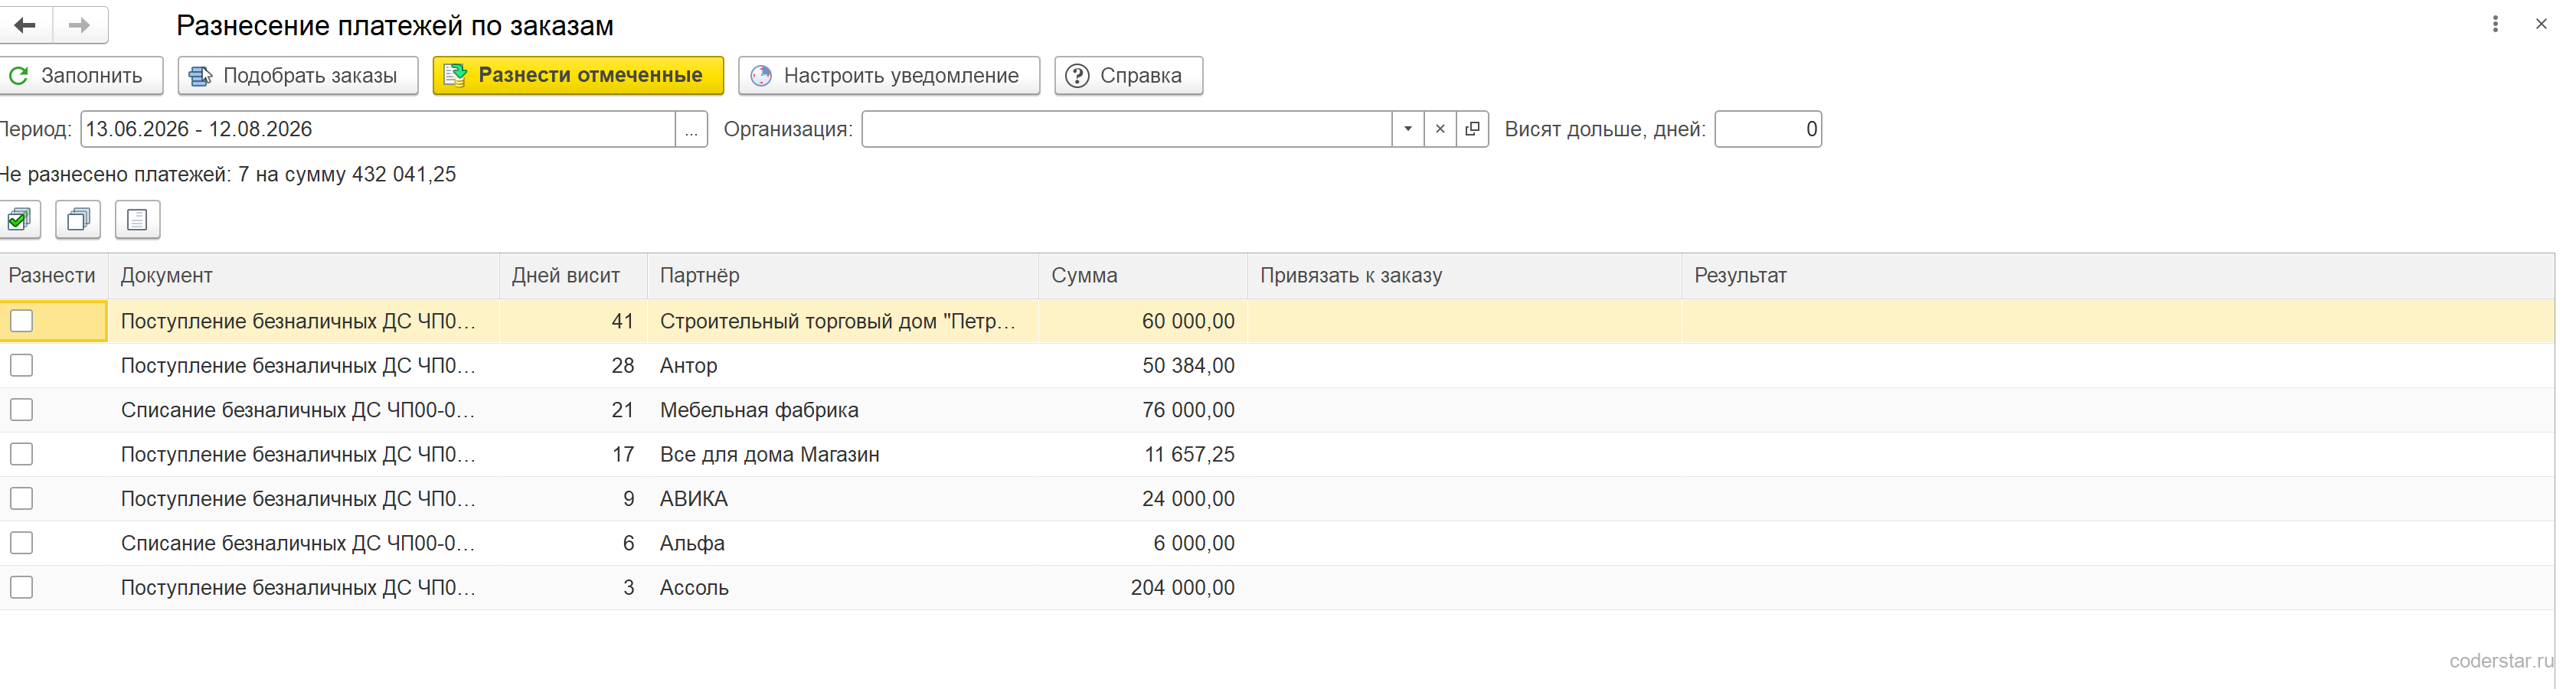Click Привязать к заказу cell for АВИКА

tap(1464, 499)
